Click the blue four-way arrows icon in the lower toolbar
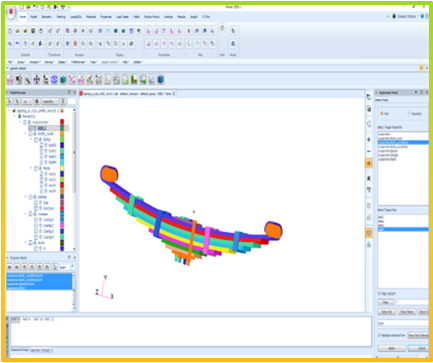Screen dimensions: 433x363 coord(37,80)
